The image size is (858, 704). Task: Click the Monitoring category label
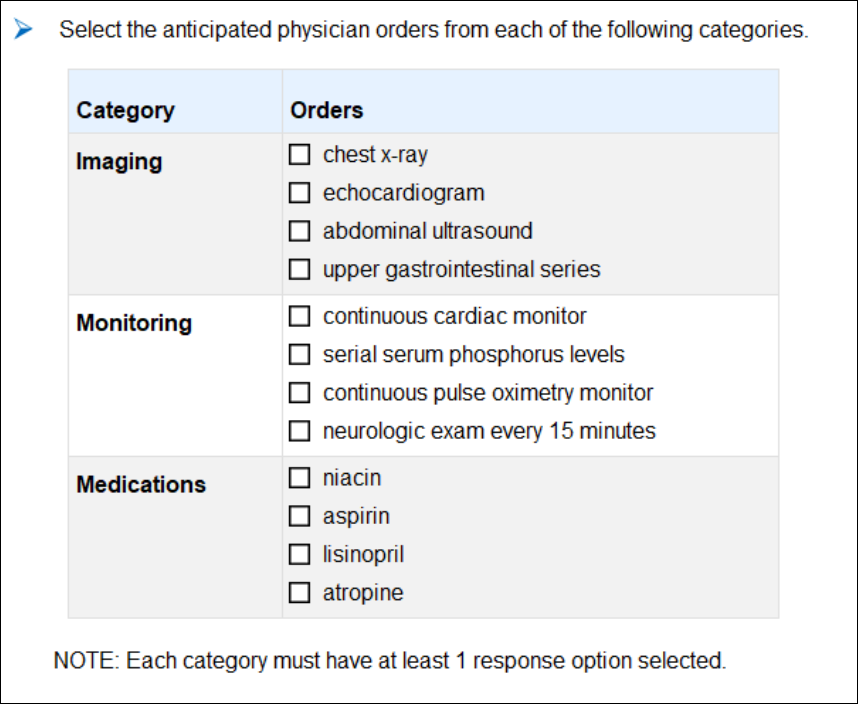tap(134, 323)
